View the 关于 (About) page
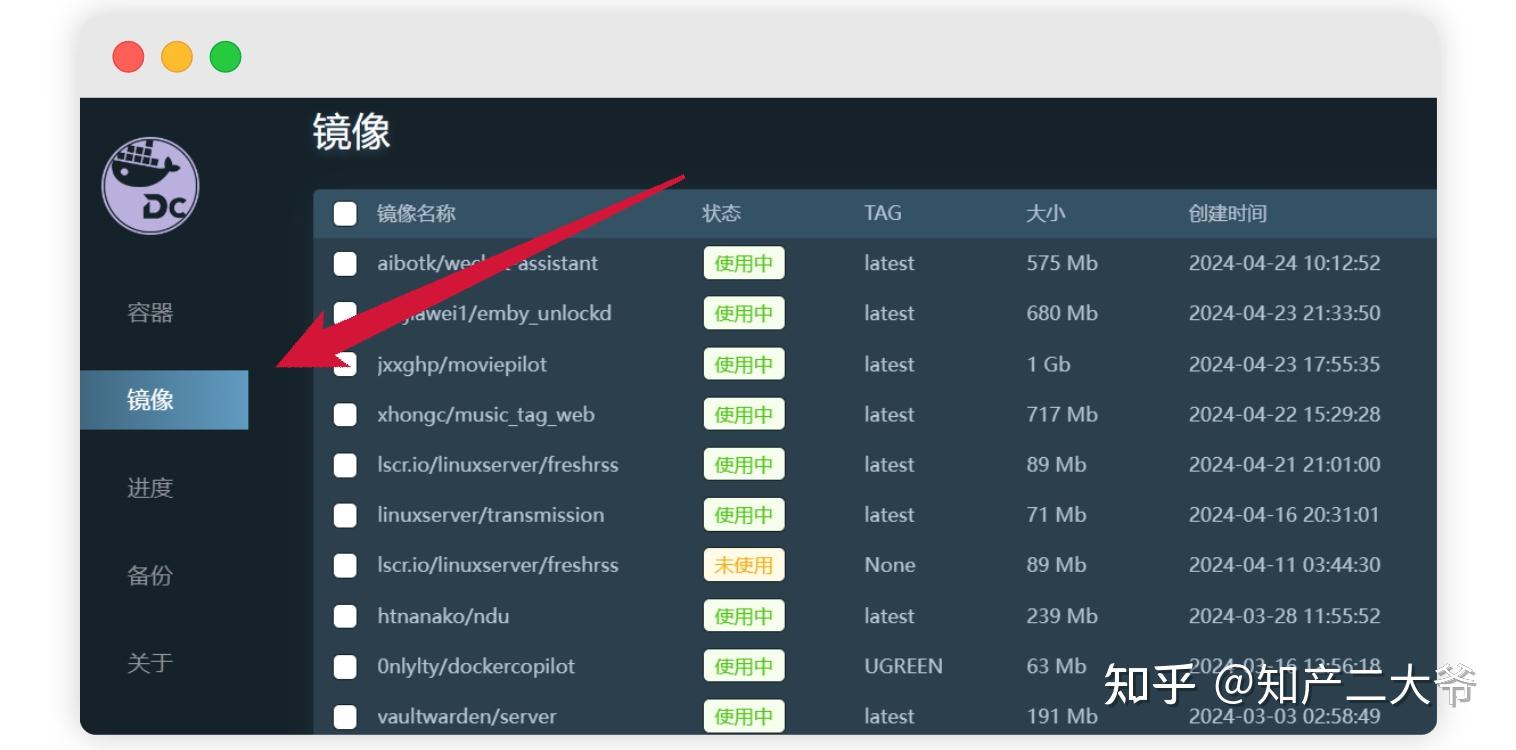This screenshot has height=750, width=1516. (150, 663)
